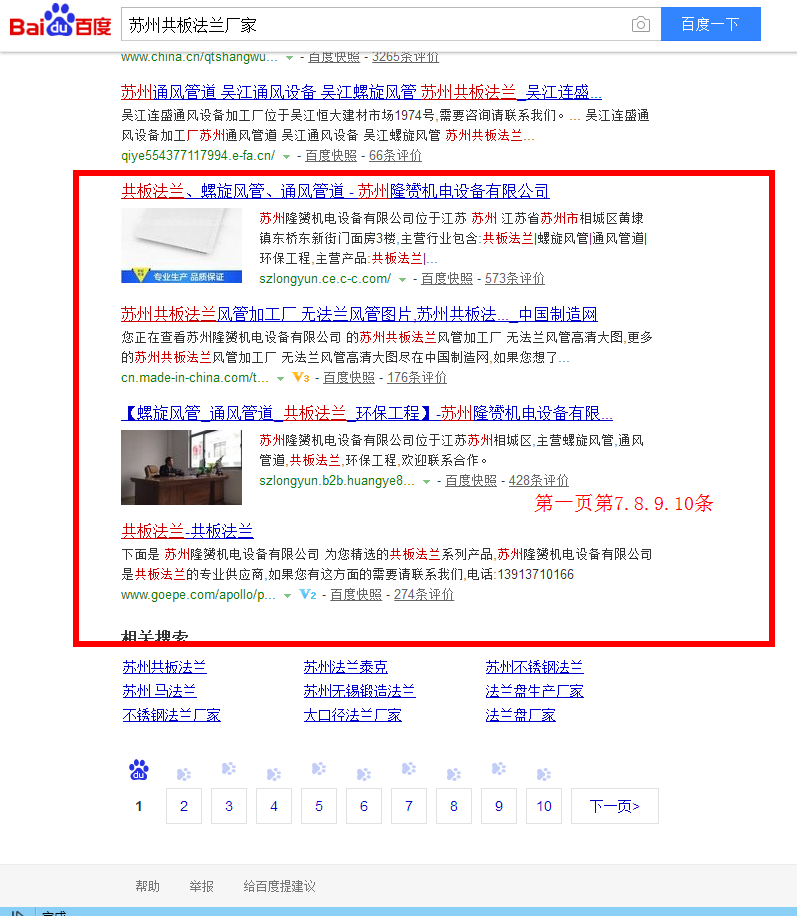Open related search 大口径法兰厂家
Viewport: 797px width, 916px height.
coord(352,715)
